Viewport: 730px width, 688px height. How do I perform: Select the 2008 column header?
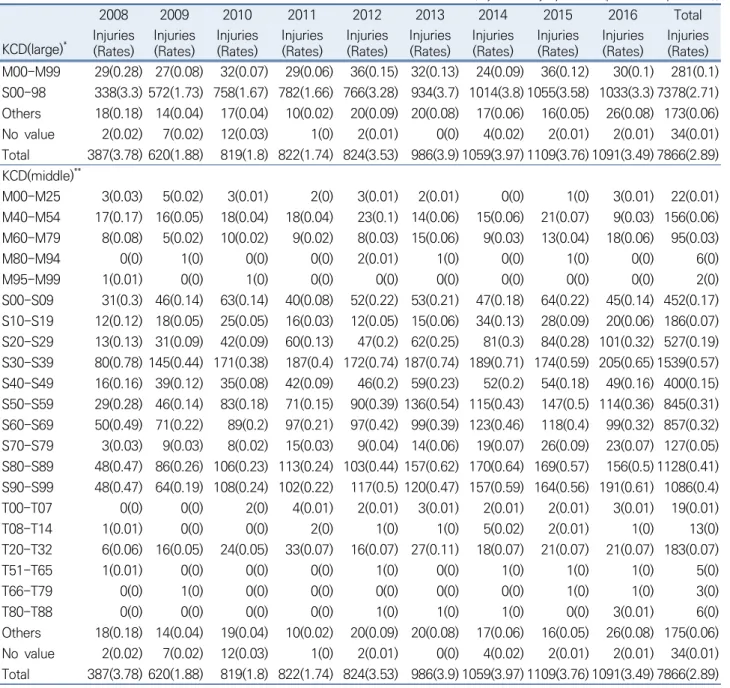(x=113, y=15)
